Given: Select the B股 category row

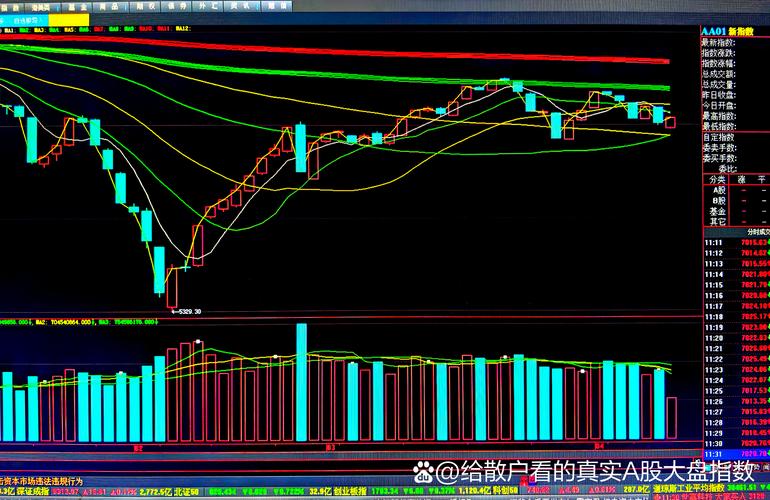Looking at the screenshot, I should (716, 201).
